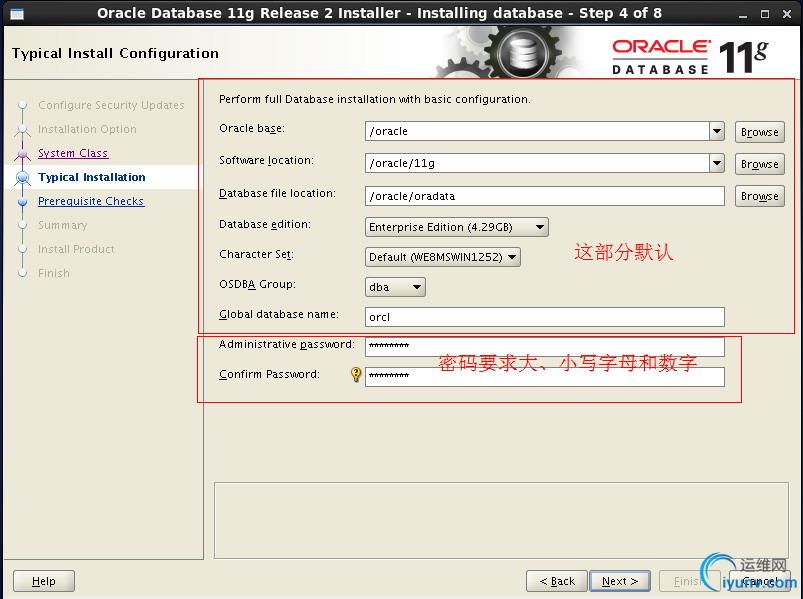Click the Administrative password field
This screenshot has height=599, width=803.
545,347
